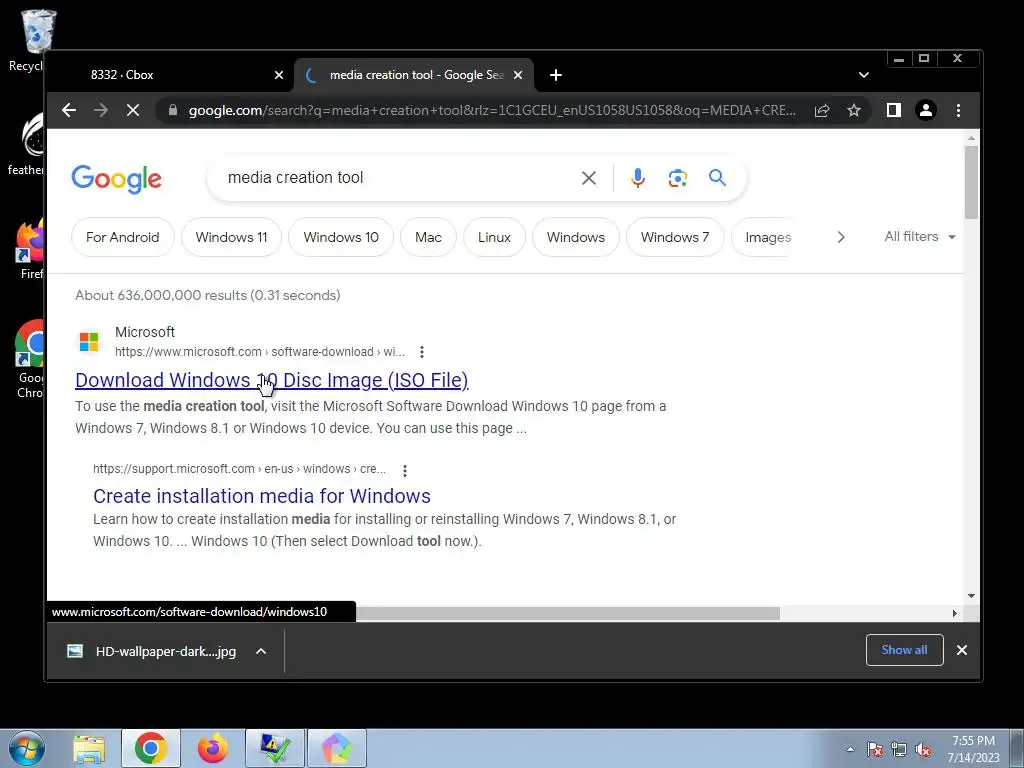Viewport: 1024px width, 768px height.
Task: Filter results by Windows 7 chip
Action: pyautogui.click(x=675, y=237)
